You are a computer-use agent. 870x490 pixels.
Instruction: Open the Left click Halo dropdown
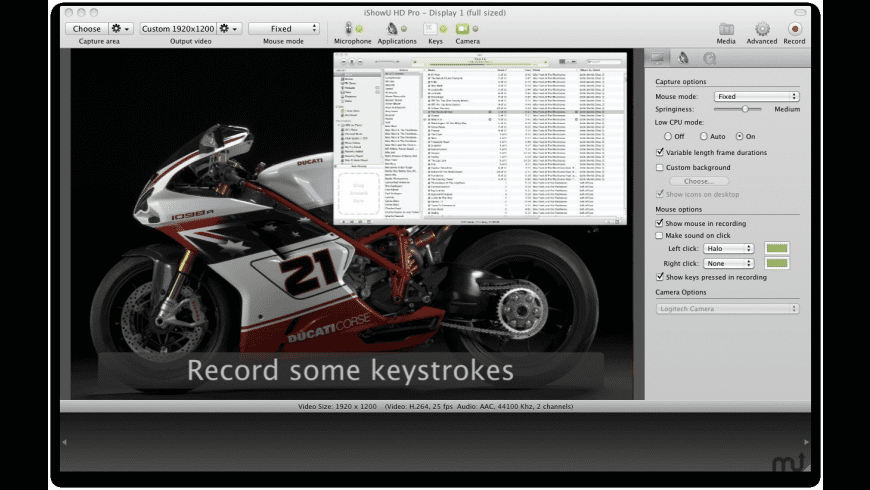729,249
